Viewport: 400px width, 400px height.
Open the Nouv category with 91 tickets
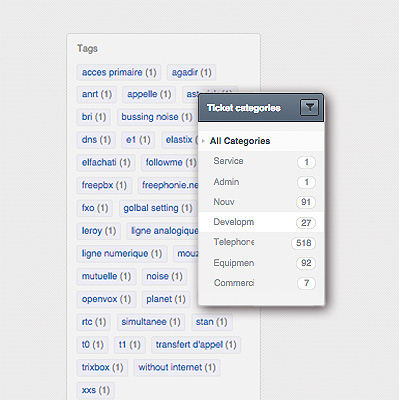(x=224, y=202)
